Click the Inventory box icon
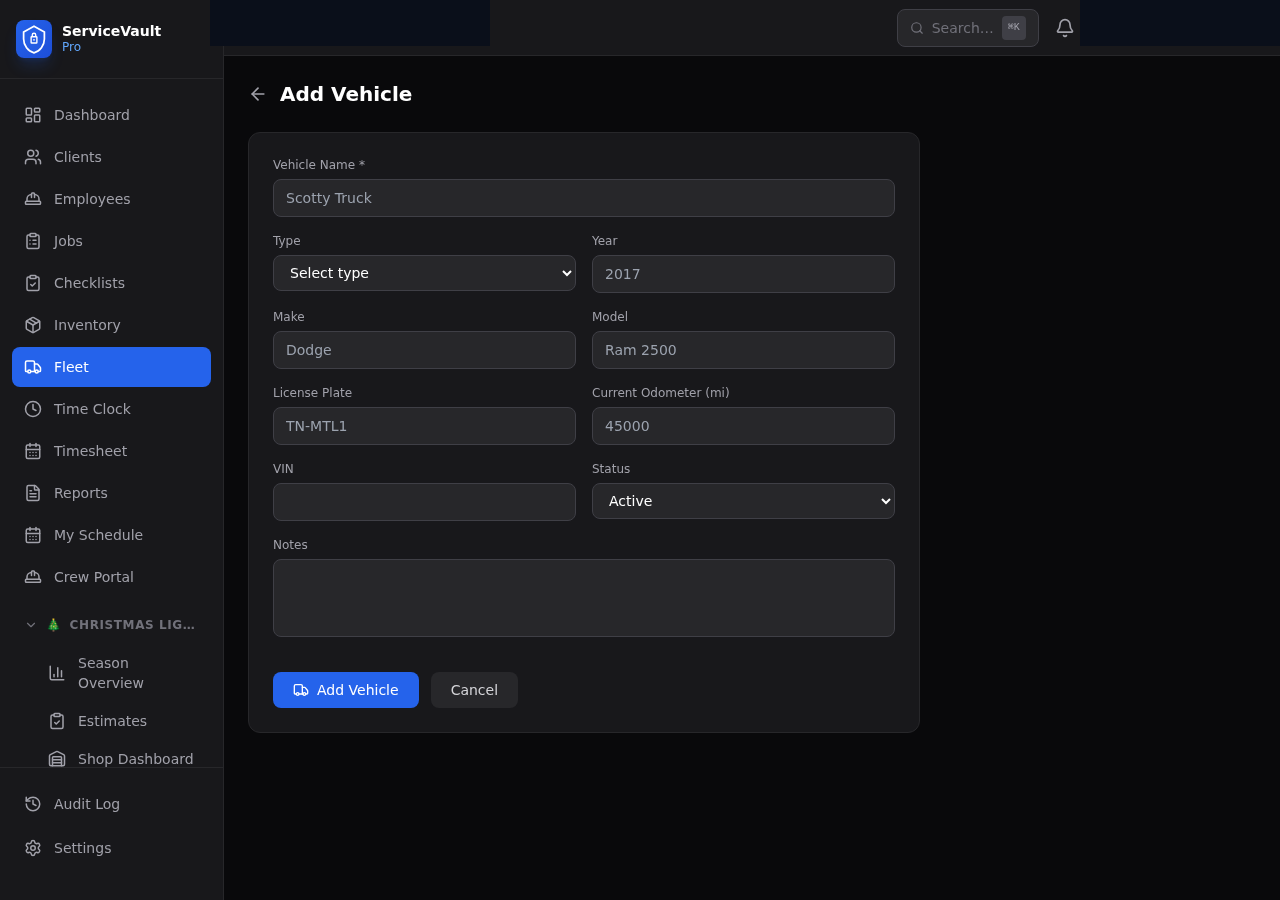Viewport: 1280px width, 900px height. coord(32,325)
